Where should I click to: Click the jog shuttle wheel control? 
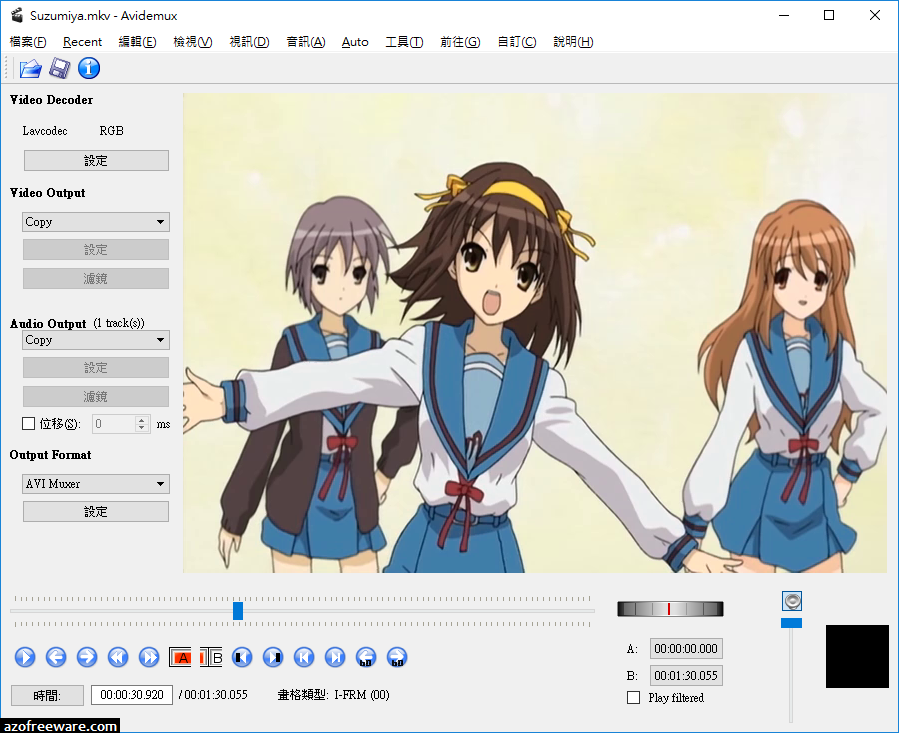[670, 609]
